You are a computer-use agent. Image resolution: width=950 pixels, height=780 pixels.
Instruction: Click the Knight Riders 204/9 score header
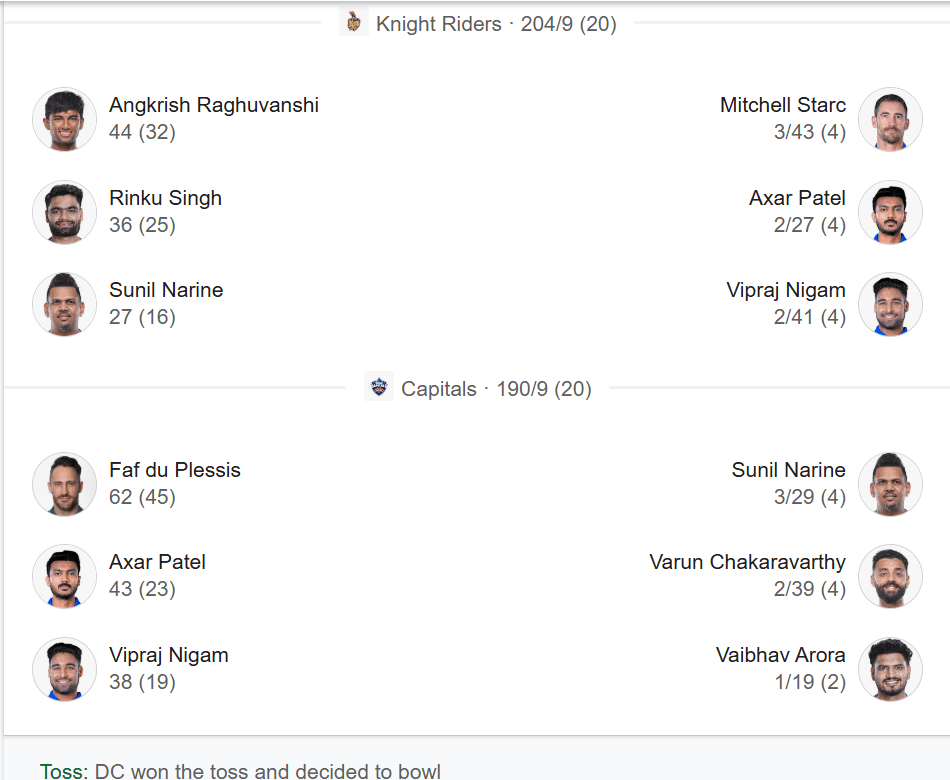tap(496, 24)
